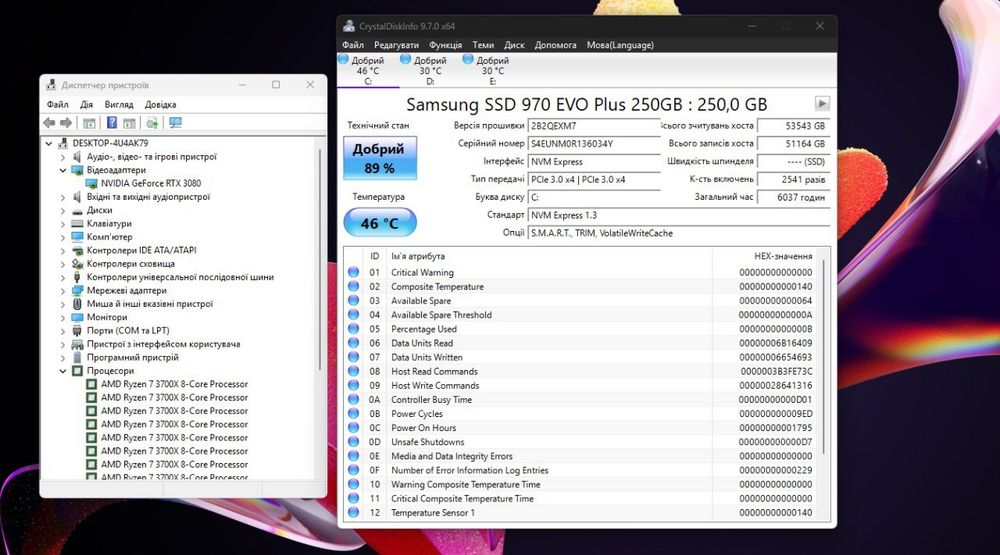Click blue status circle of Critical Warning row
This screenshot has width=1000, height=555.
point(353,272)
